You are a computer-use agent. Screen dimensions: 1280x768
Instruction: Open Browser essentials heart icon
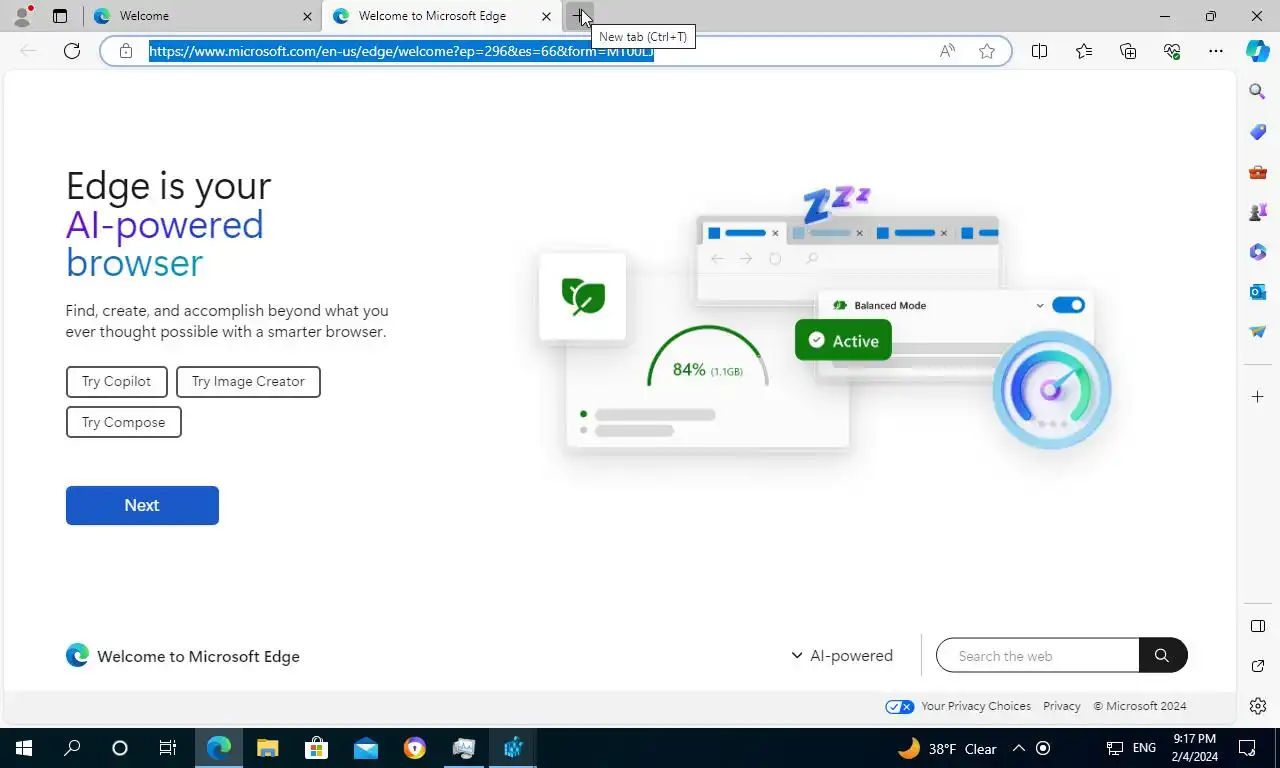[x=1172, y=51]
